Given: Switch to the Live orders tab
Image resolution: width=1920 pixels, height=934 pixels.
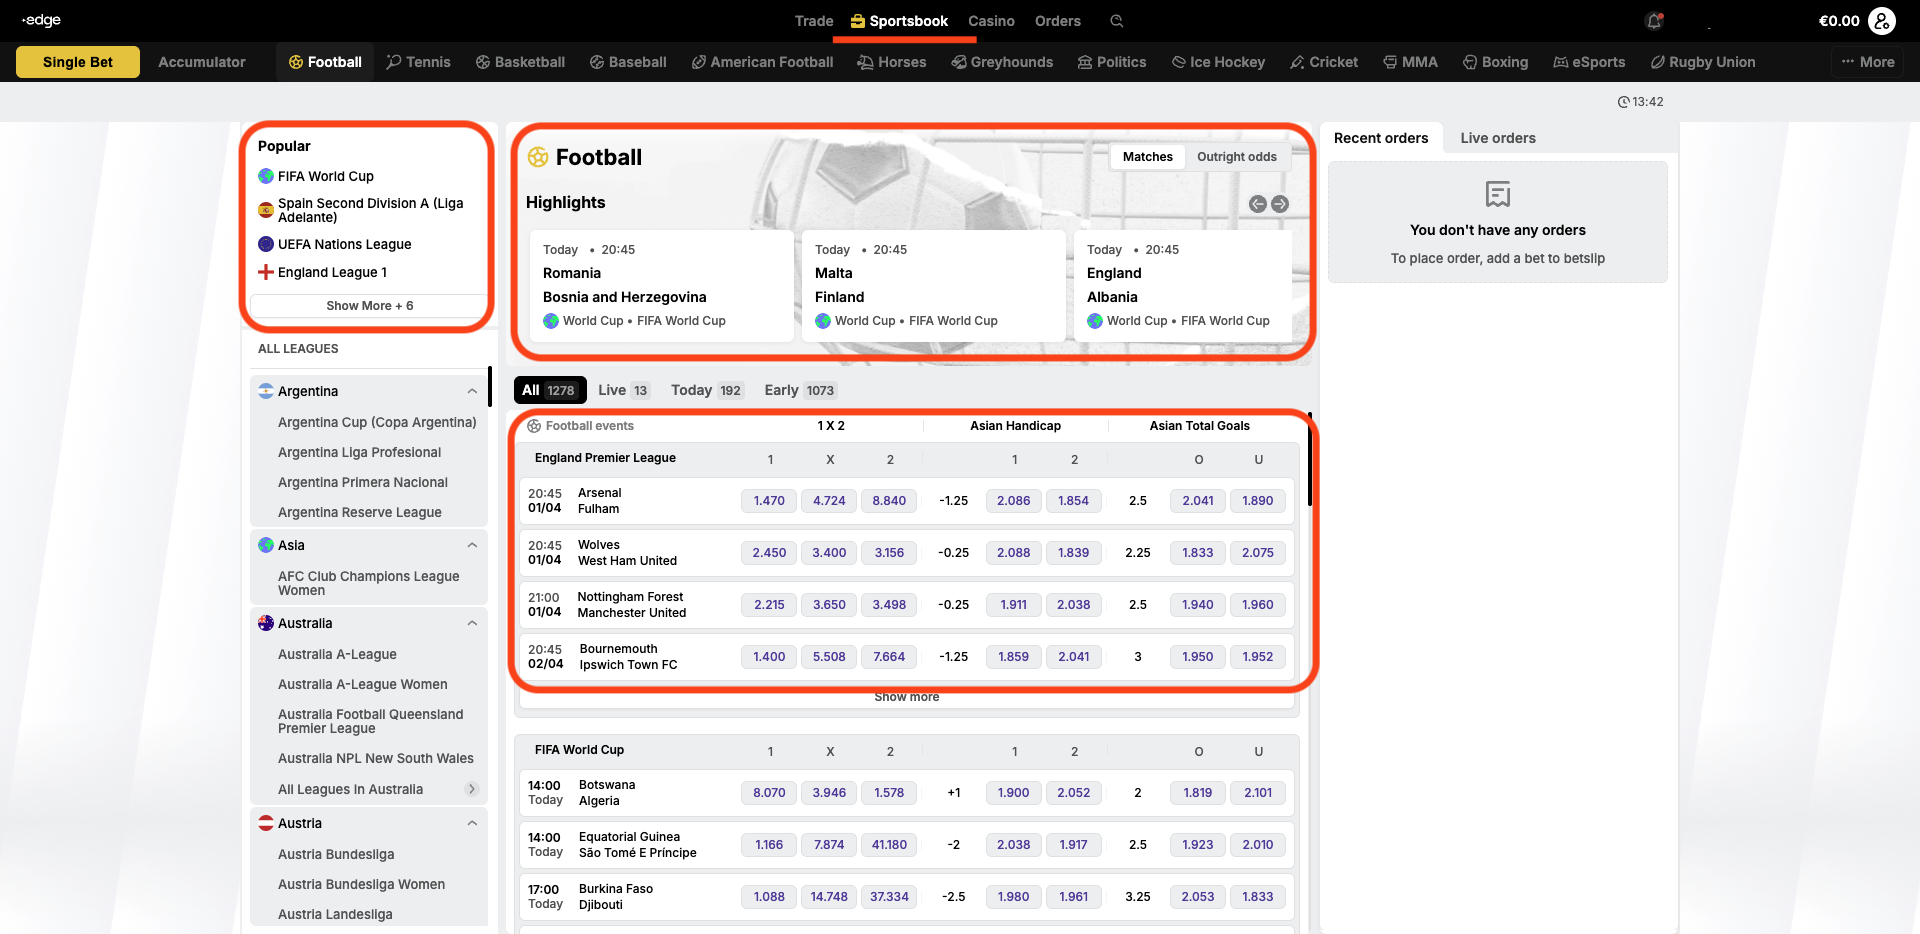Looking at the screenshot, I should [x=1497, y=138].
